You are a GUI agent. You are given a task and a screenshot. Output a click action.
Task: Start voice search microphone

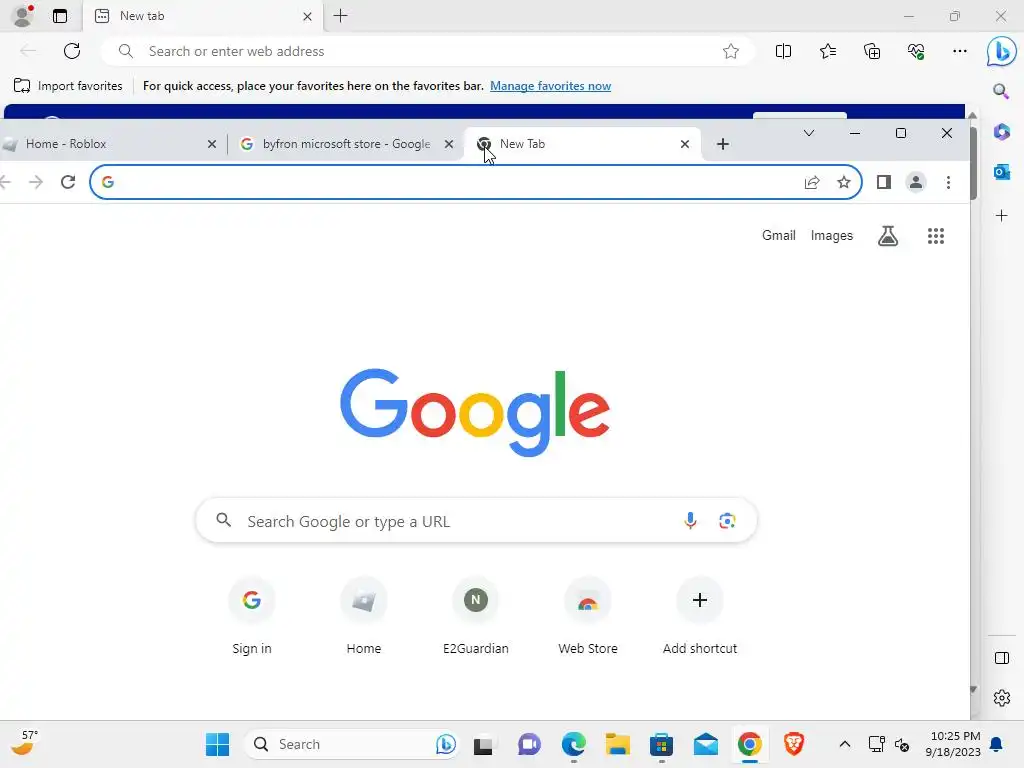(x=690, y=520)
